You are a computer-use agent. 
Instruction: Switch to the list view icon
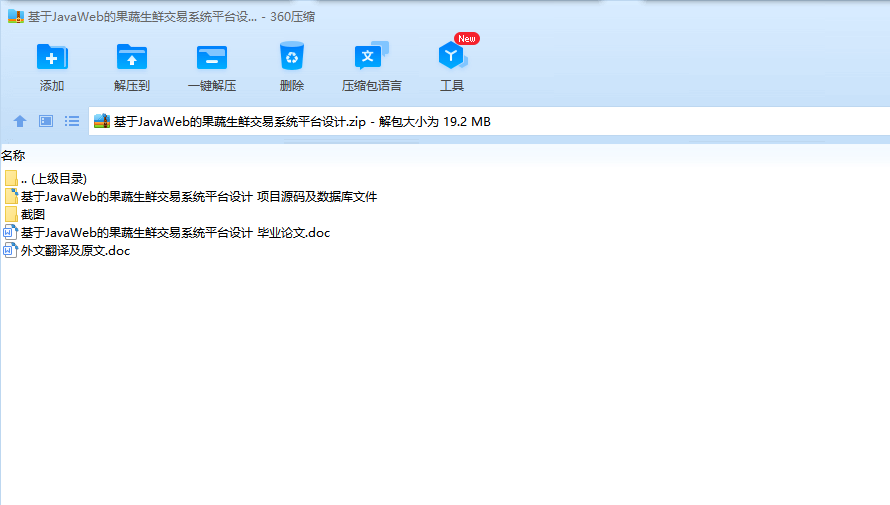coord(72,121)
